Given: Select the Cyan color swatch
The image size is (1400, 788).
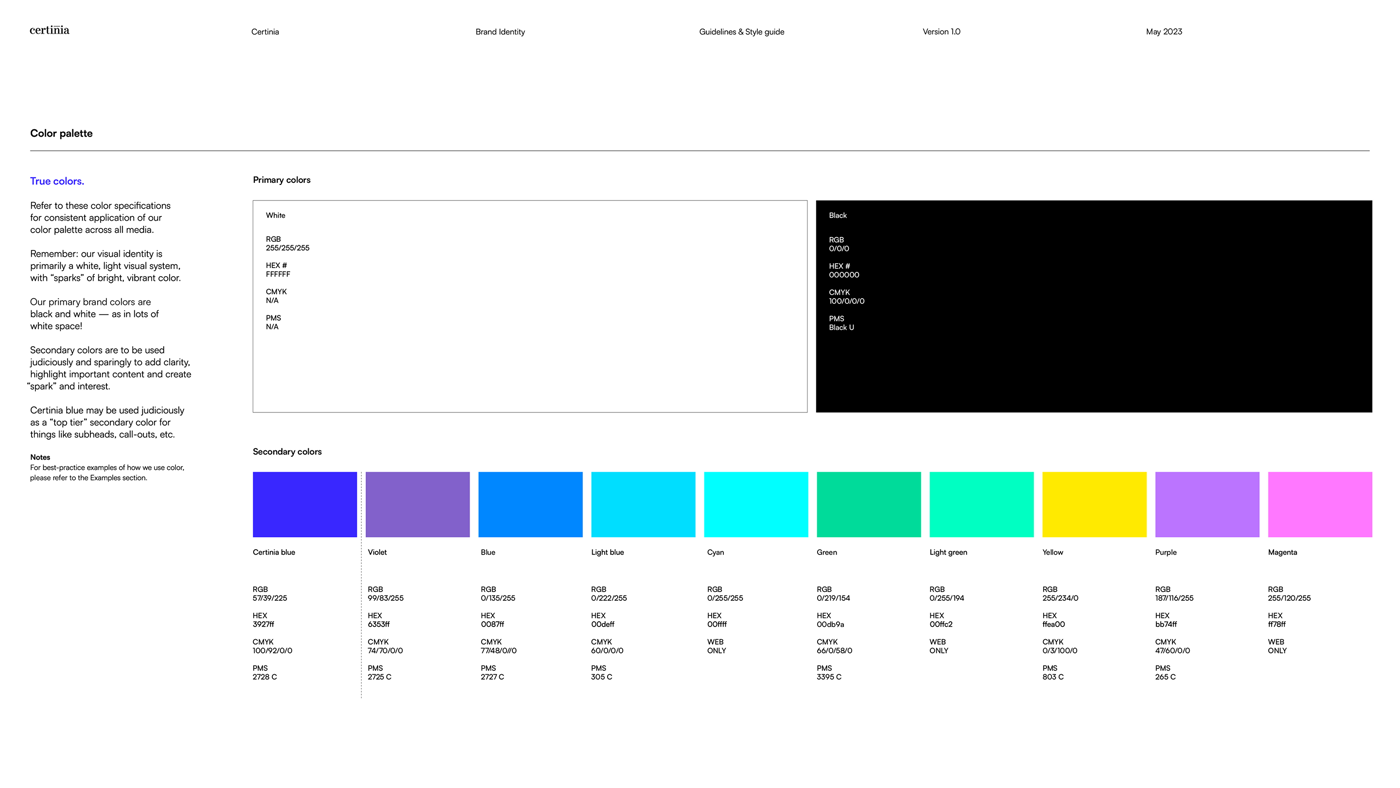Looking at the screenshot, I should (756, 504).
